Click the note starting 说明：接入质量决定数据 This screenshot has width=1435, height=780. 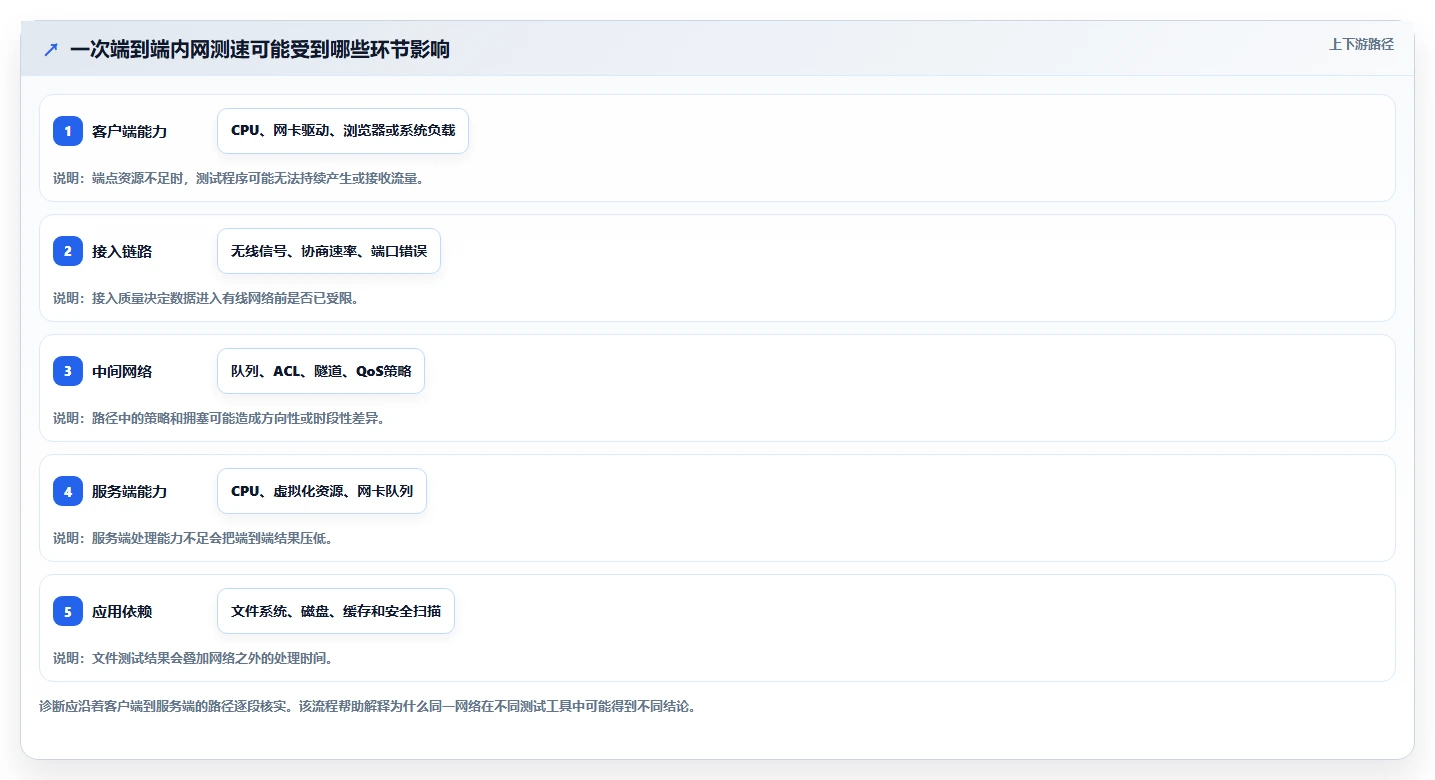pyautogui.click(x=206, y=298)
